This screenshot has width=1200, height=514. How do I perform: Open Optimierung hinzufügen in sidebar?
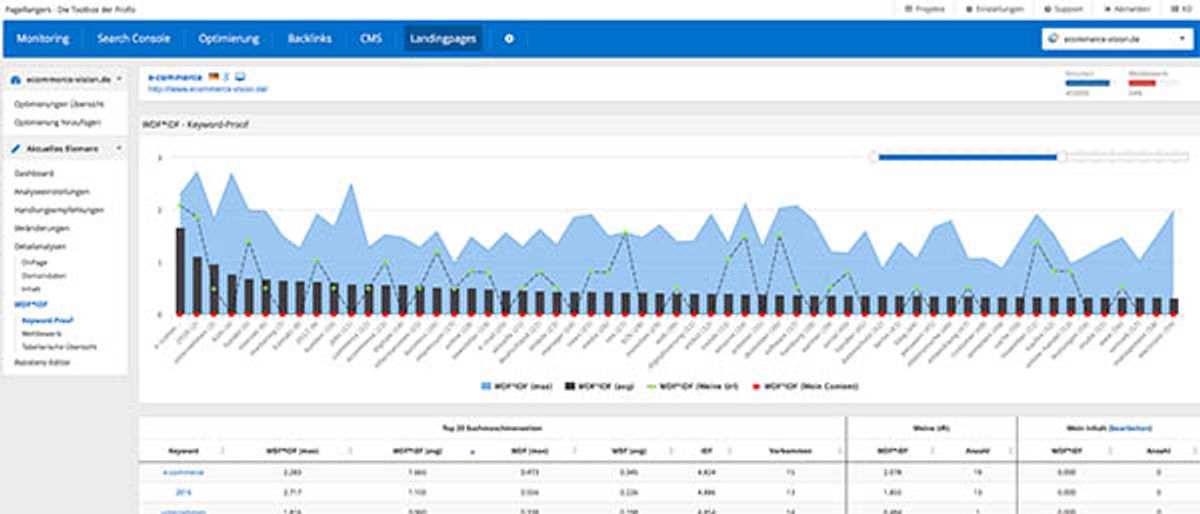57,122
